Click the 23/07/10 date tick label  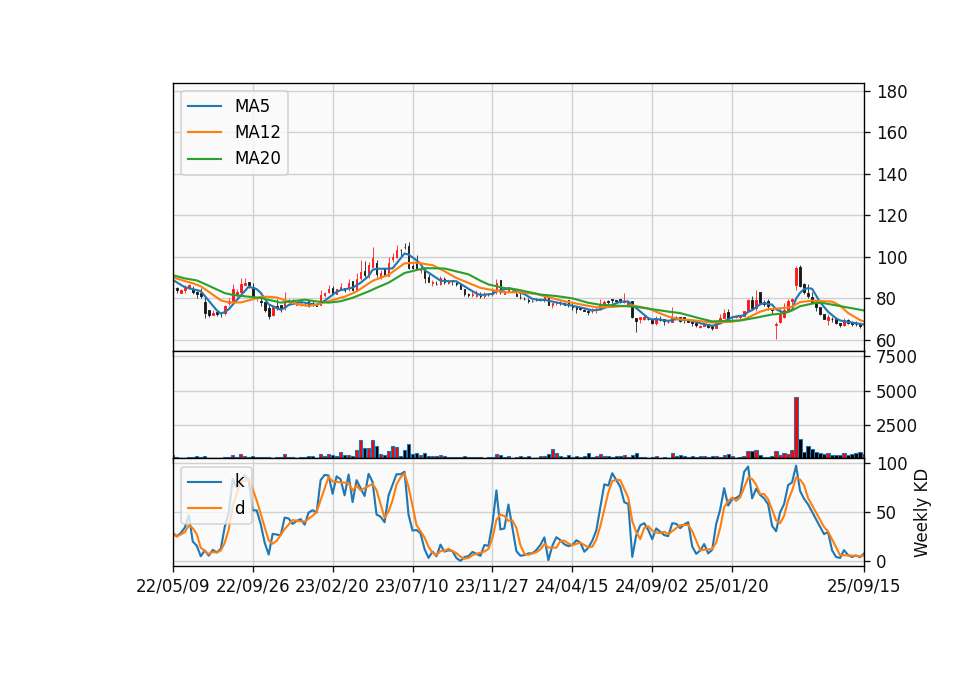[x=412, y=586]
